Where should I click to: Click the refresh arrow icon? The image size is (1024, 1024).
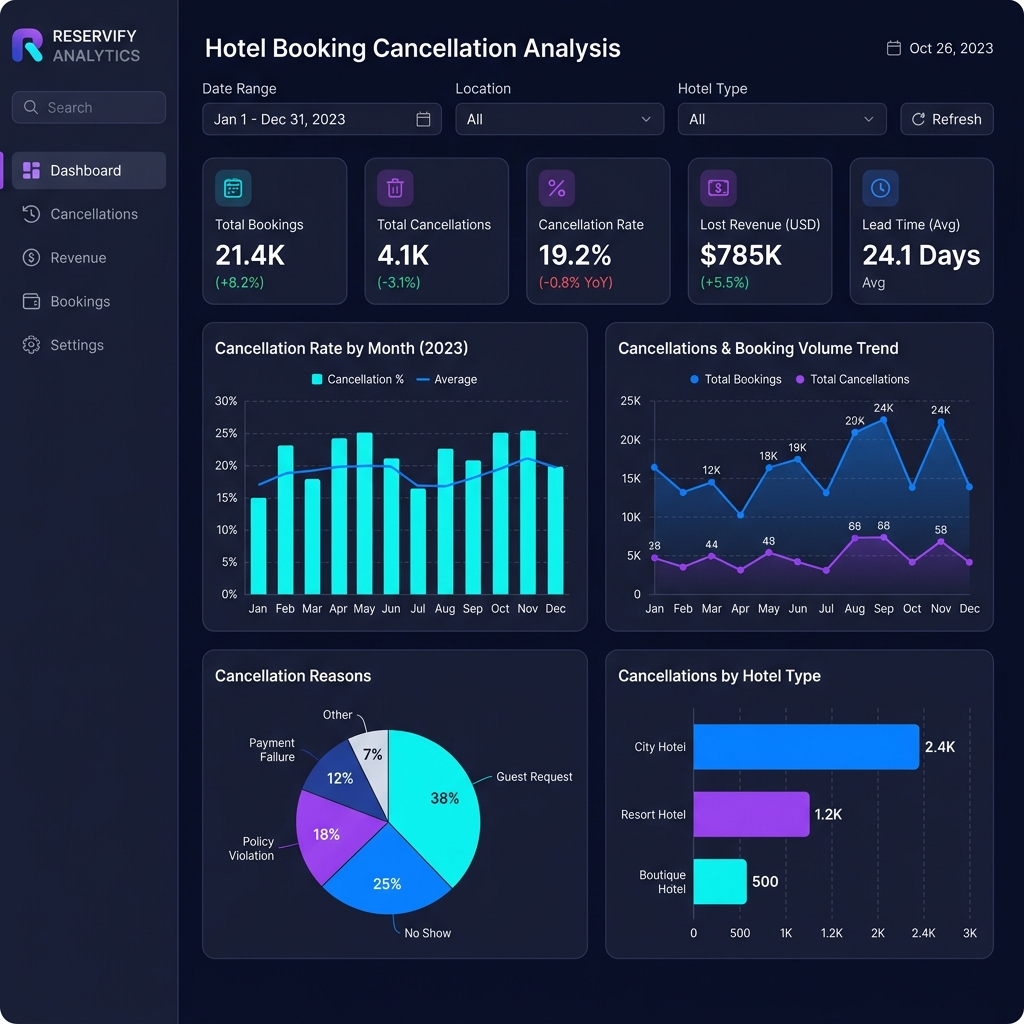918,119
